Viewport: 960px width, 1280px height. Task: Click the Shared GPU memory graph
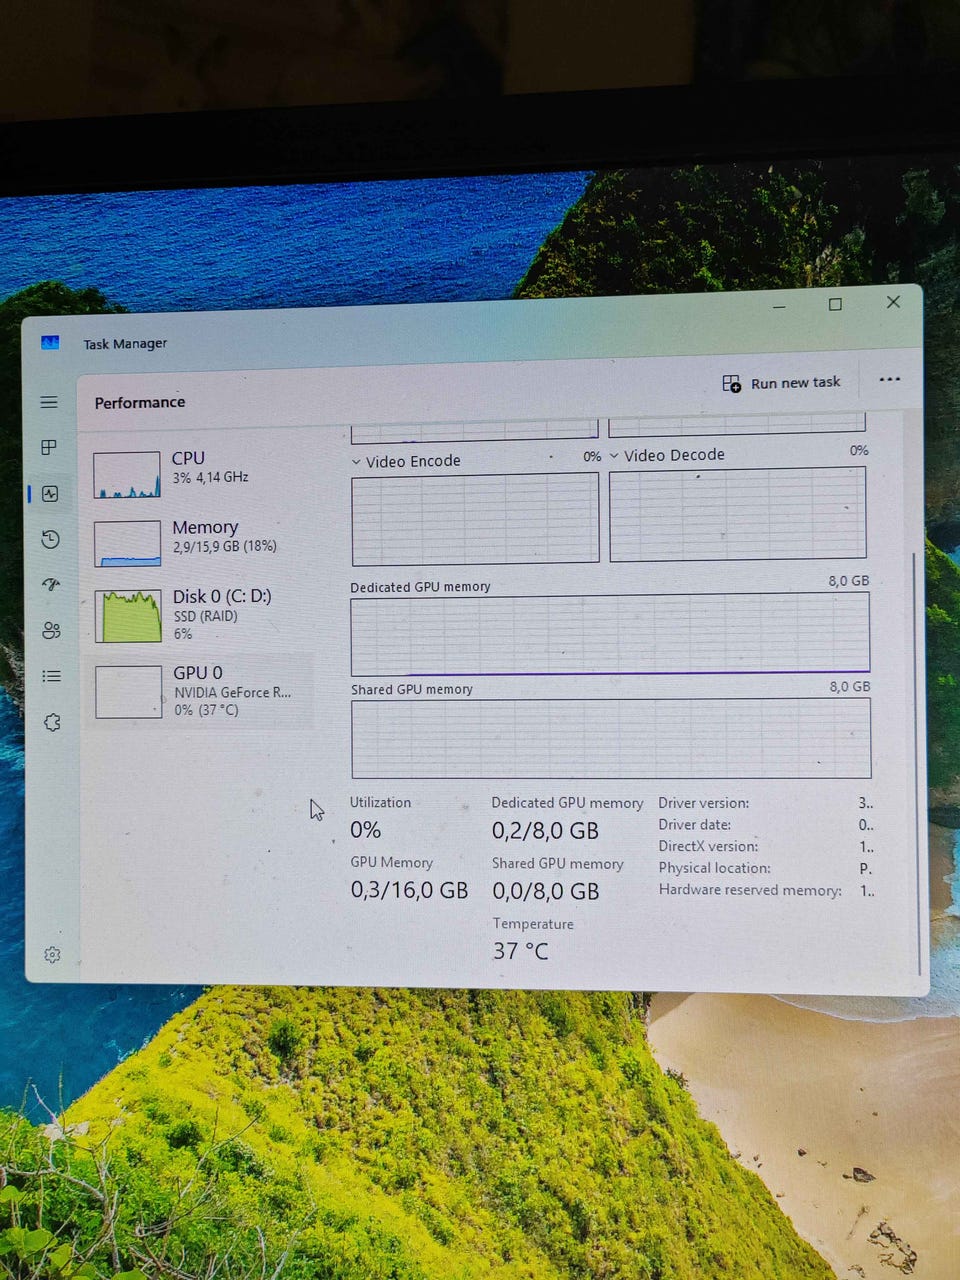click(x=611, y=738)
